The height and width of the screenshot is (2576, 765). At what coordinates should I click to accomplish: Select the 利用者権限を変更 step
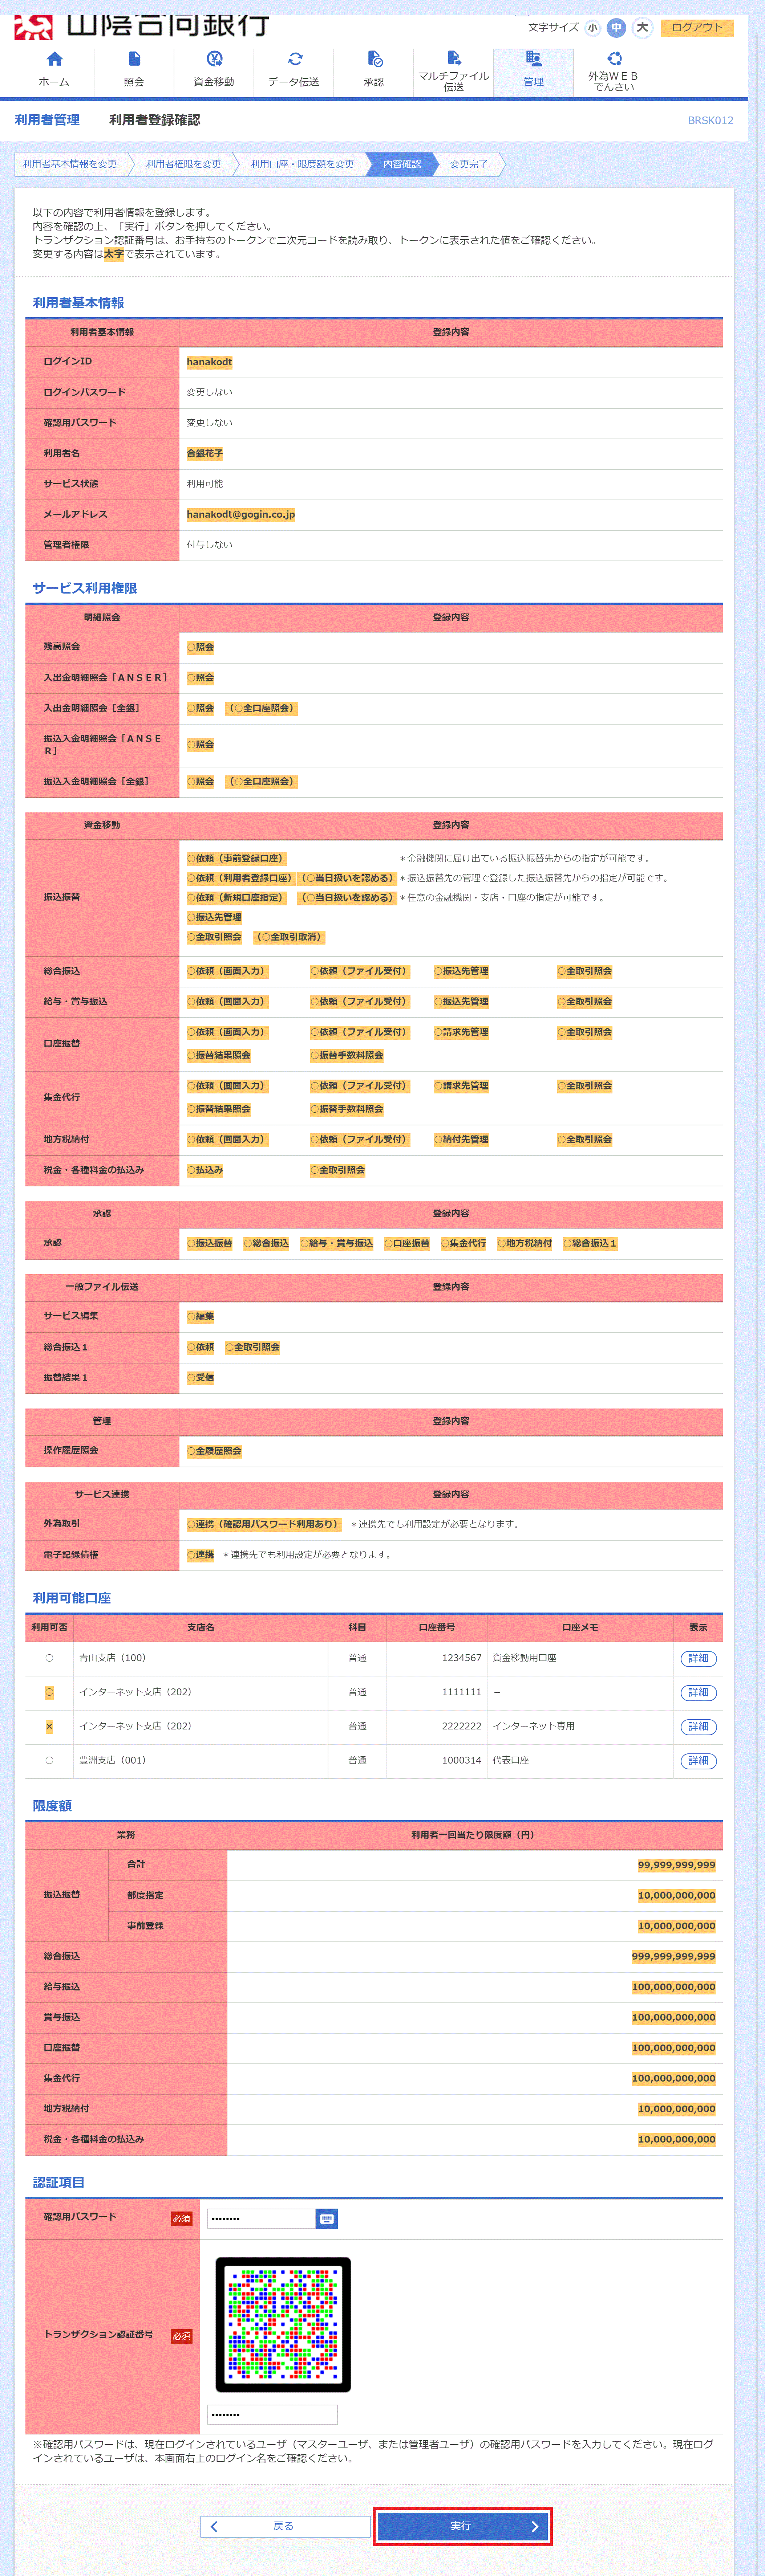point(184,164)
